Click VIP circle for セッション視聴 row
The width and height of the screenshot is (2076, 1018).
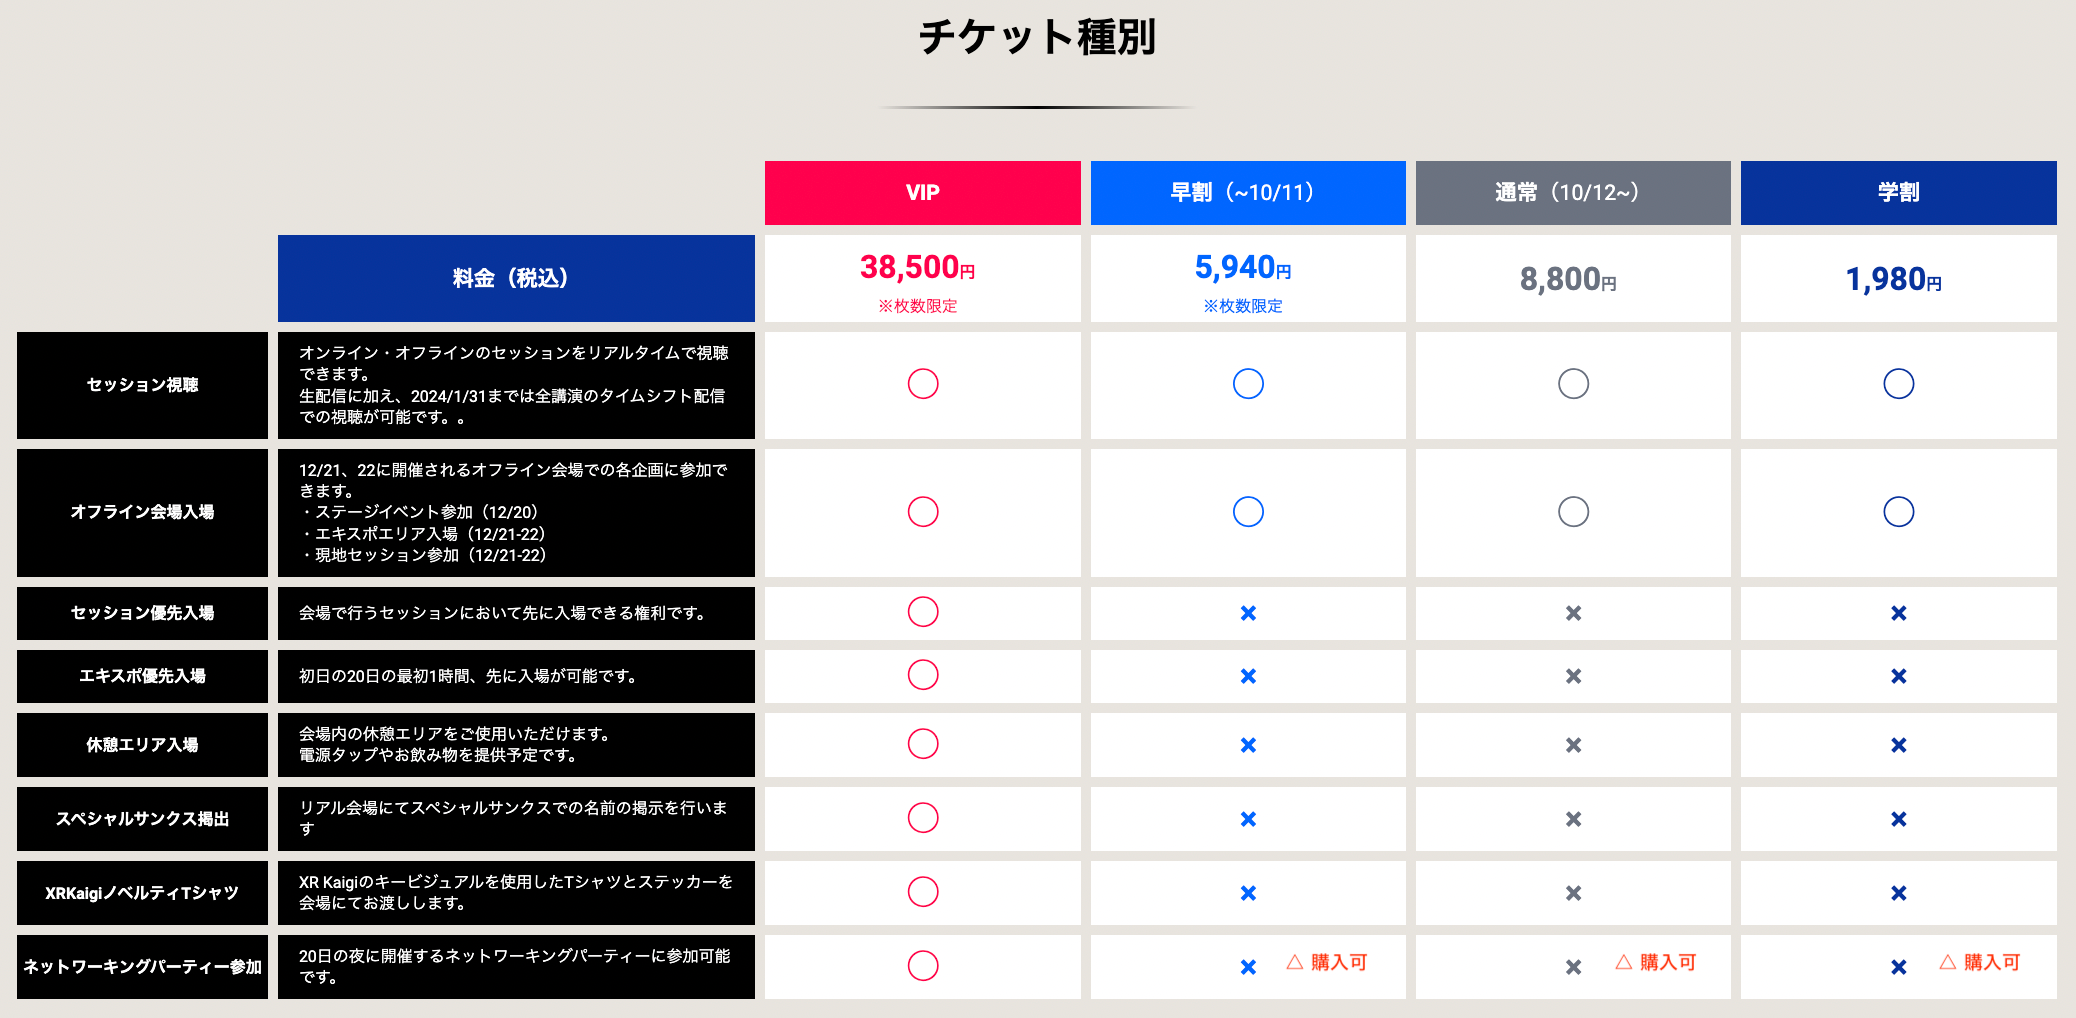(923, 384)
